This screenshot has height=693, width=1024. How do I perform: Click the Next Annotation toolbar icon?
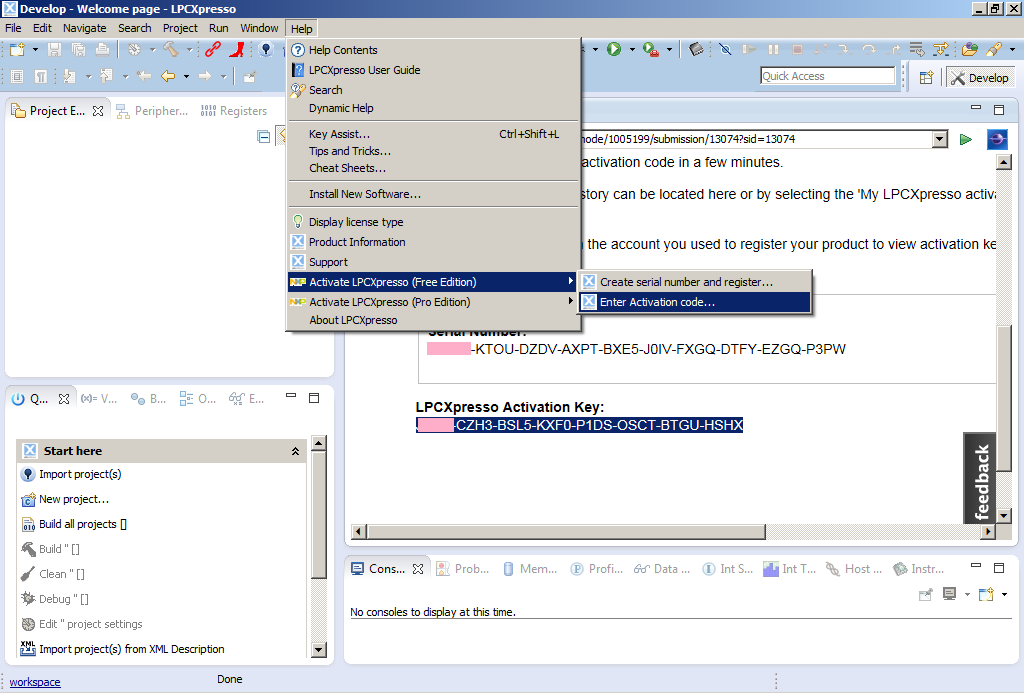point(69,76)
